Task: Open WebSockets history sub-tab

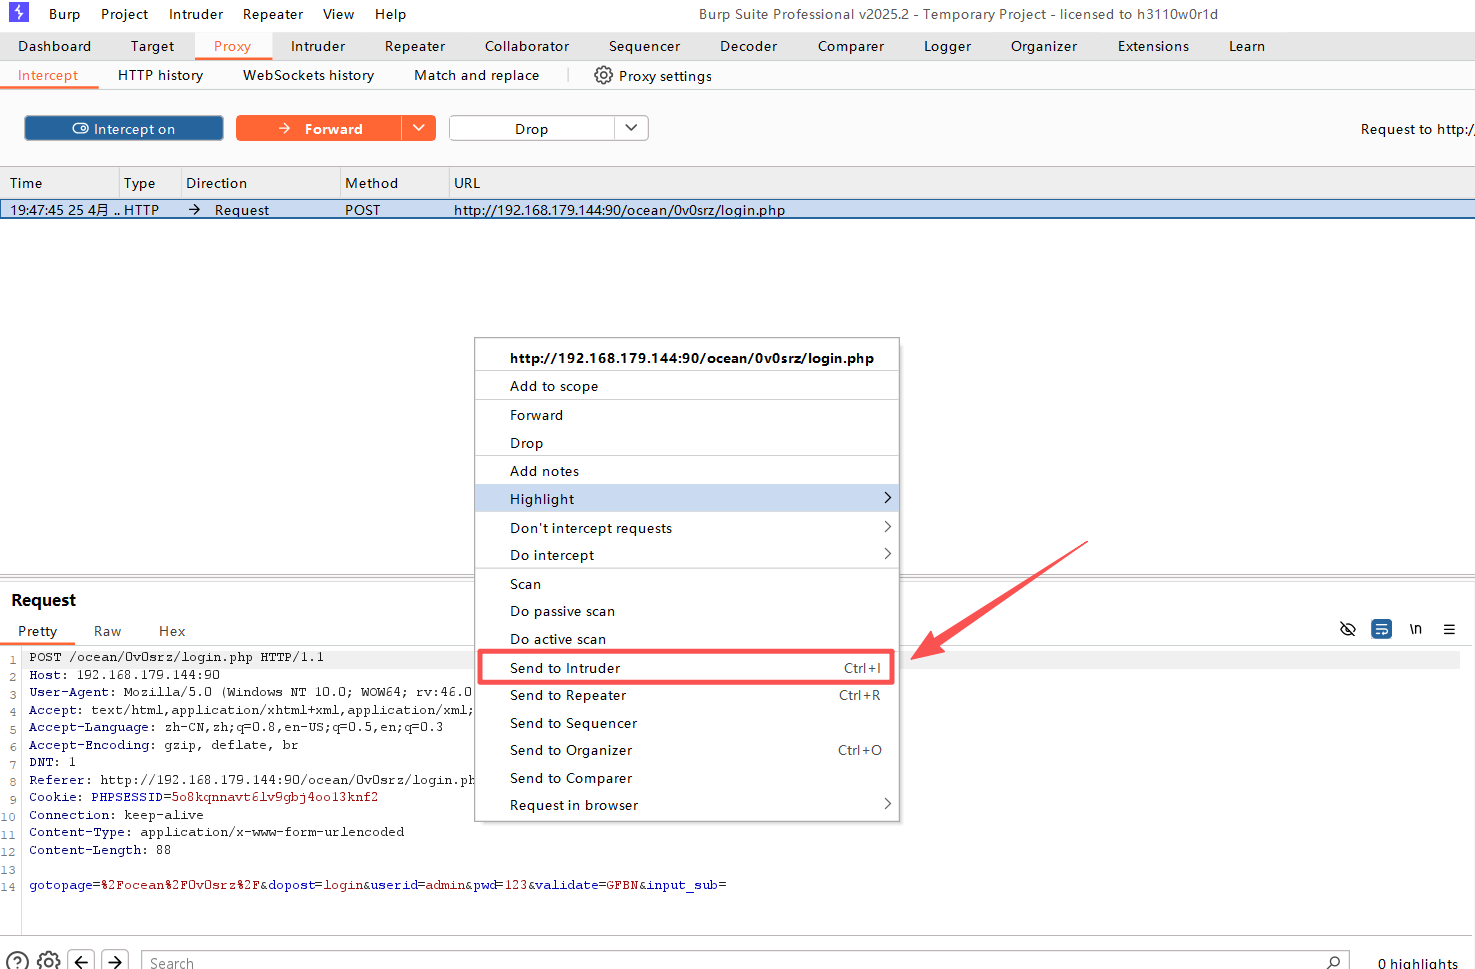Action: tap(308, 75)
